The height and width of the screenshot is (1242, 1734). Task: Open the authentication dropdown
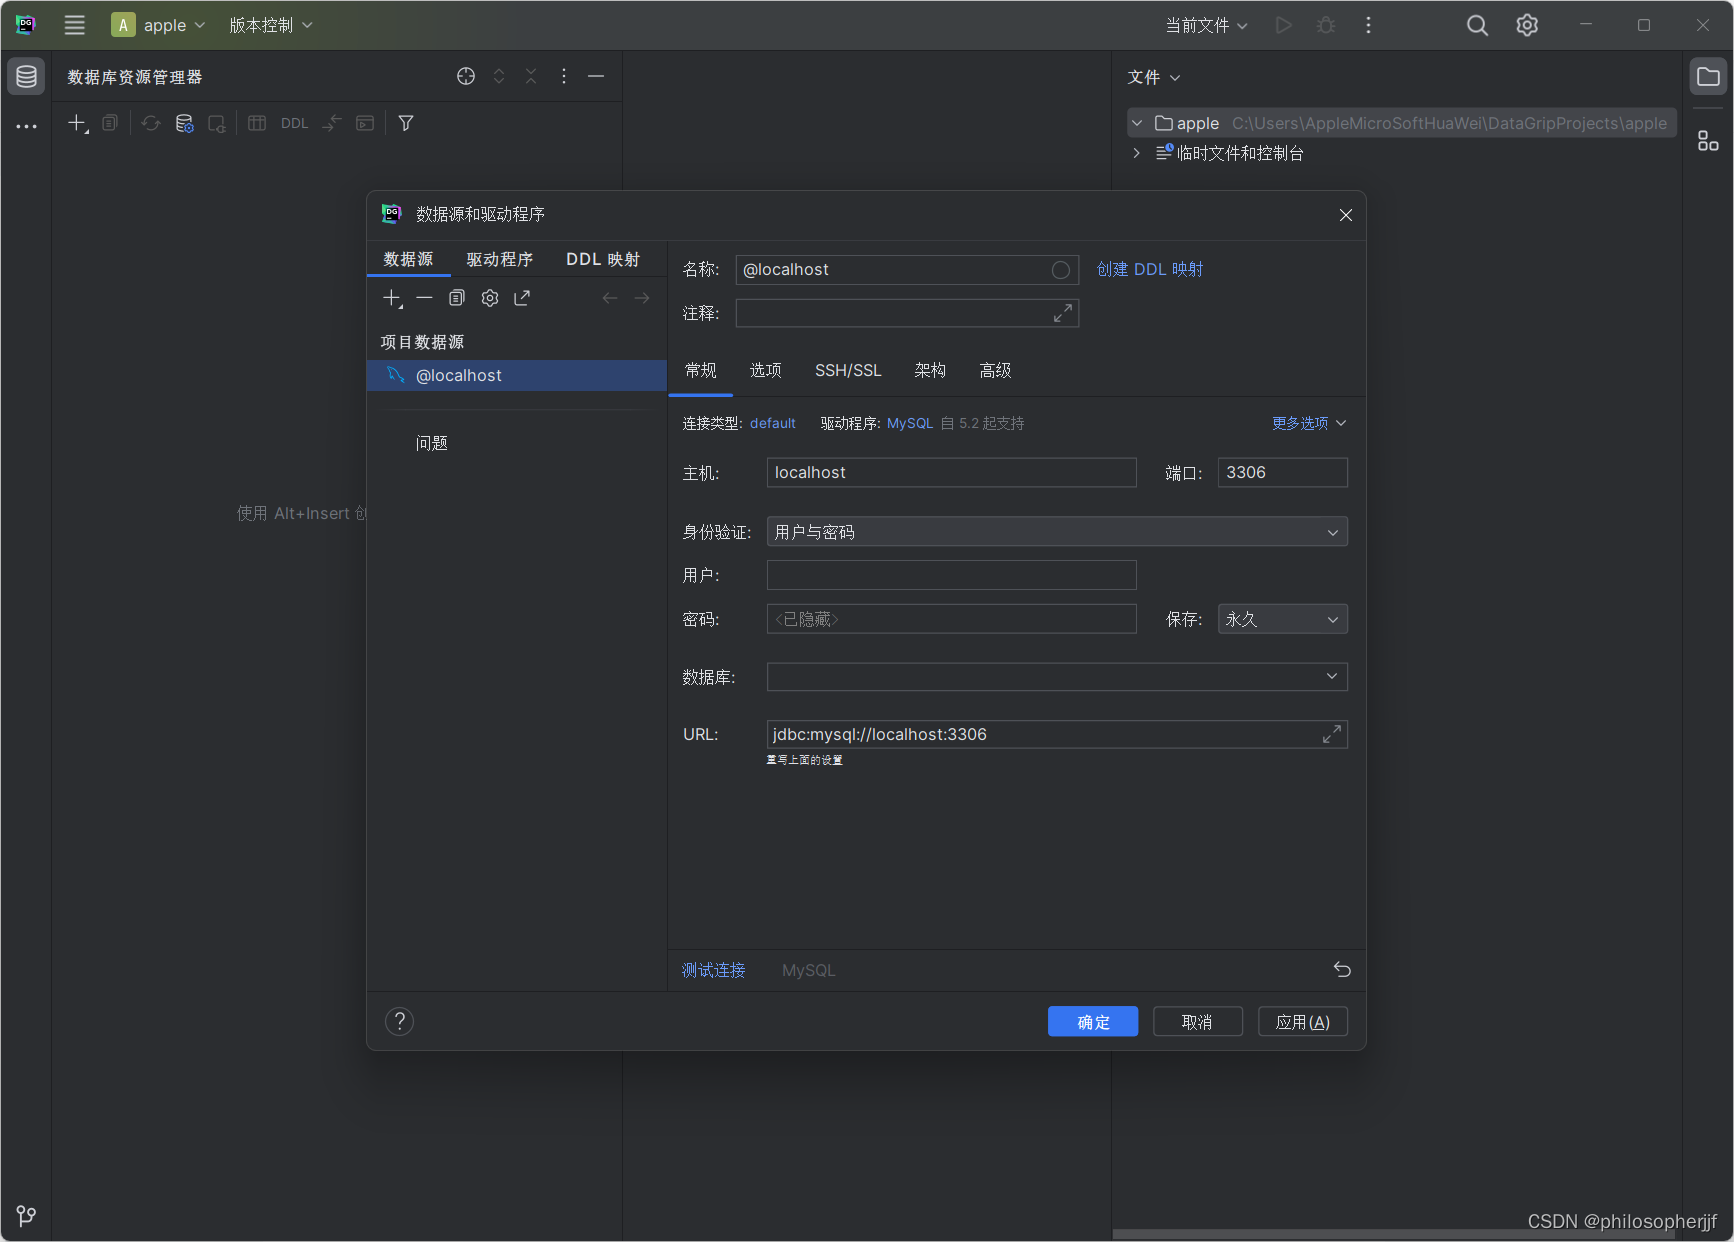coord(1057,532)
